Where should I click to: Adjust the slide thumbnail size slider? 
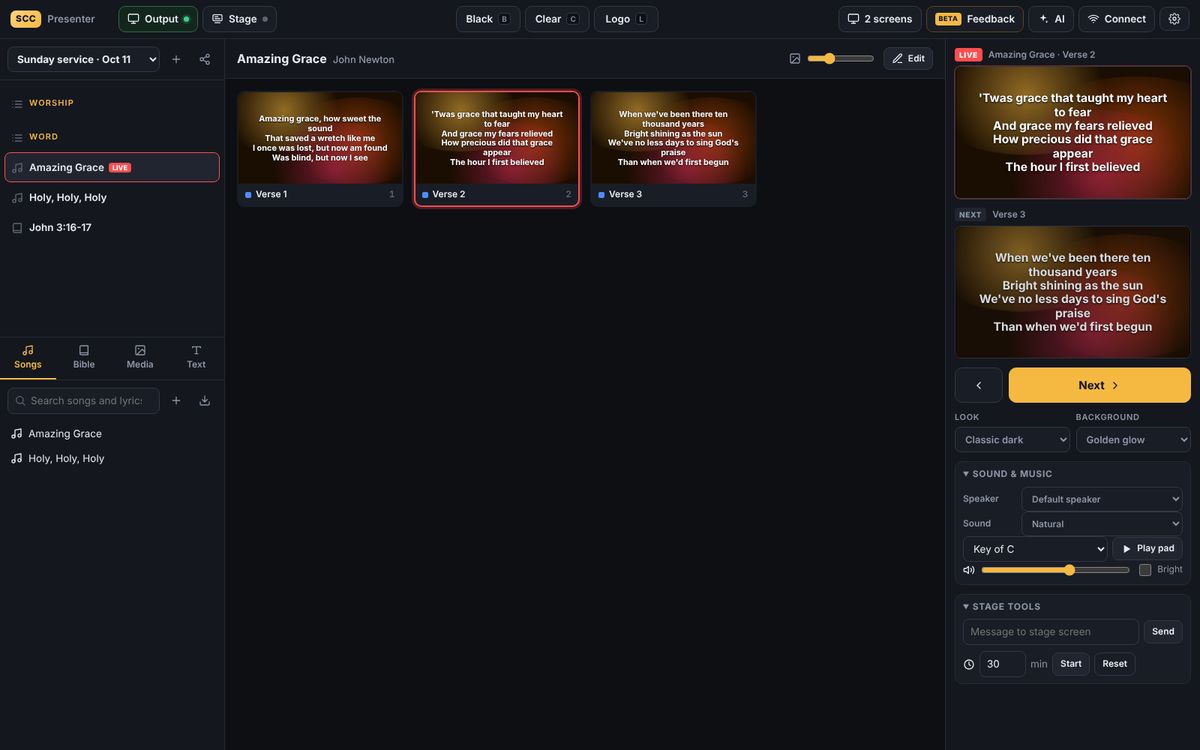pos(841,59)
